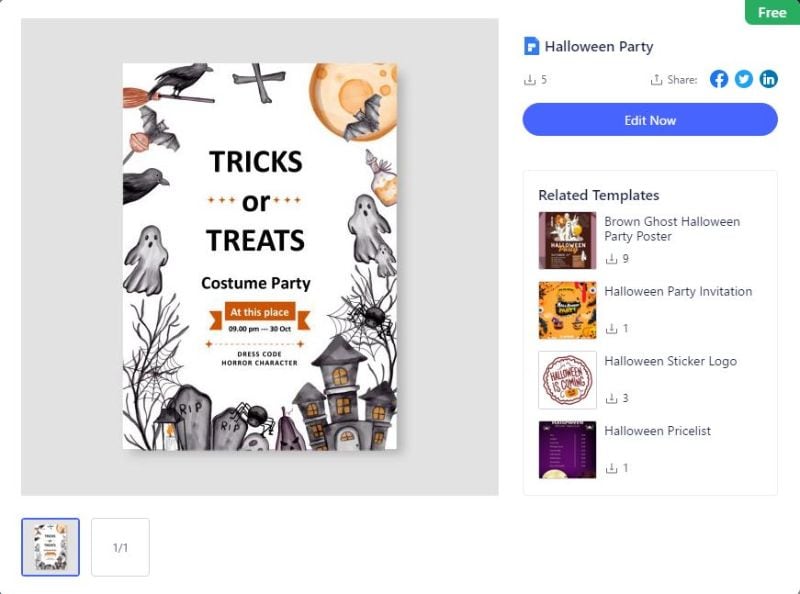800x594 pixels.
Task: Open Halloween Party Invitation template link
Action: [x=678, y=291]
